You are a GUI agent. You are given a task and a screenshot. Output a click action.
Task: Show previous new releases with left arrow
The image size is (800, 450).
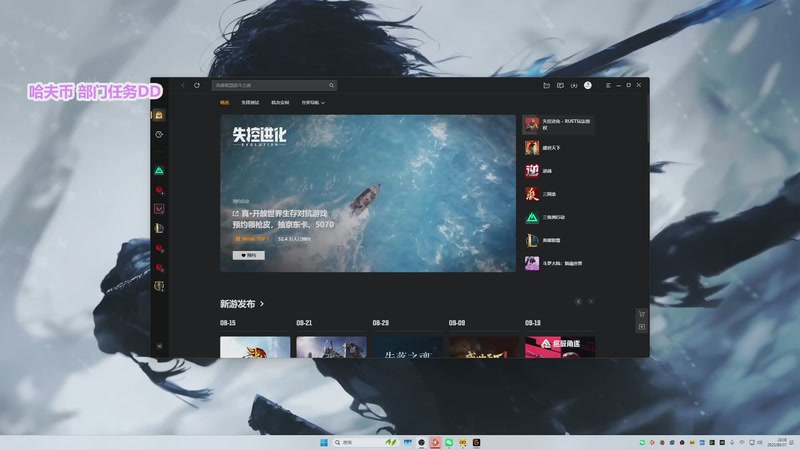coord(578,302)
